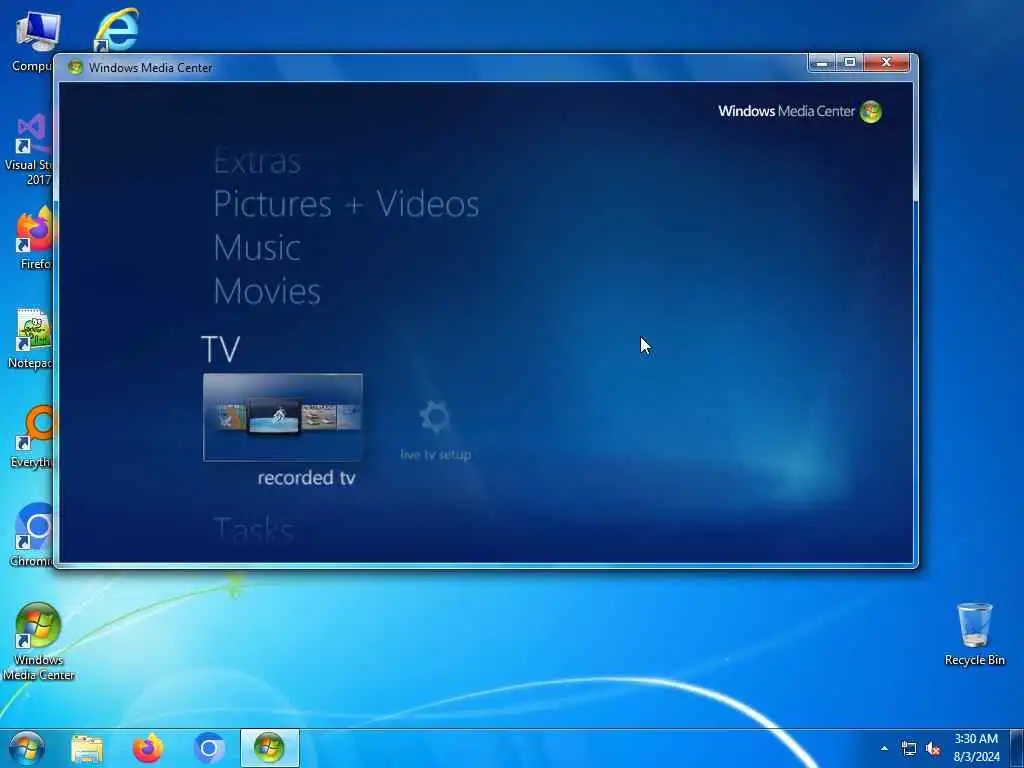Open the taskbar clock and date
The height and width of the screenshot is (768, 1024).
click(x=976, y=748)
